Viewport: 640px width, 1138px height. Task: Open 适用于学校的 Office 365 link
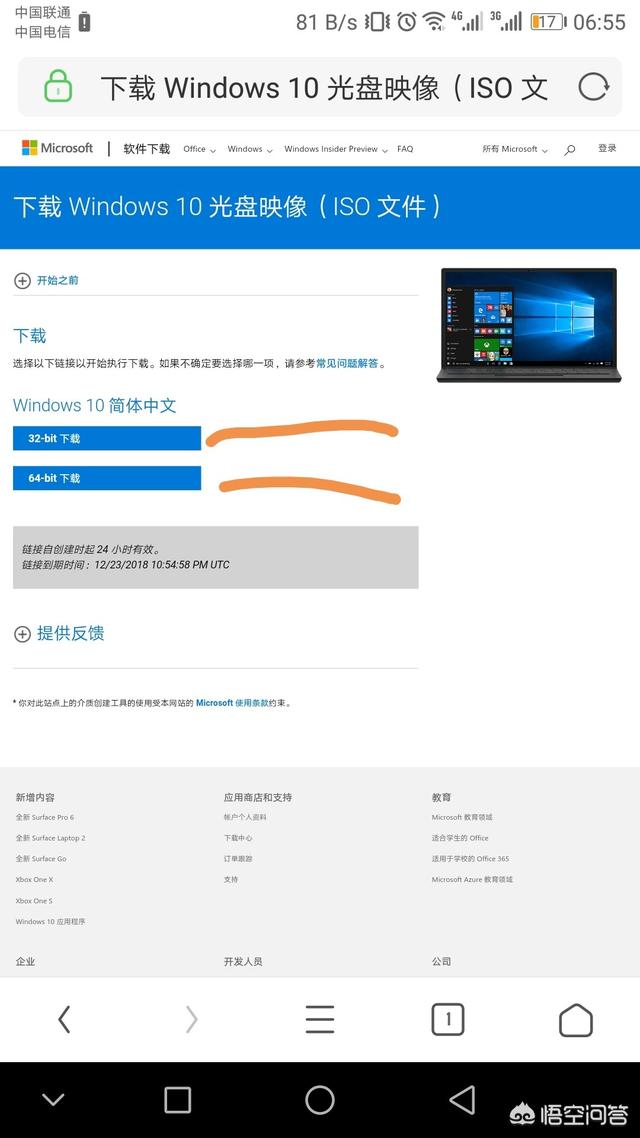[470, 859]
